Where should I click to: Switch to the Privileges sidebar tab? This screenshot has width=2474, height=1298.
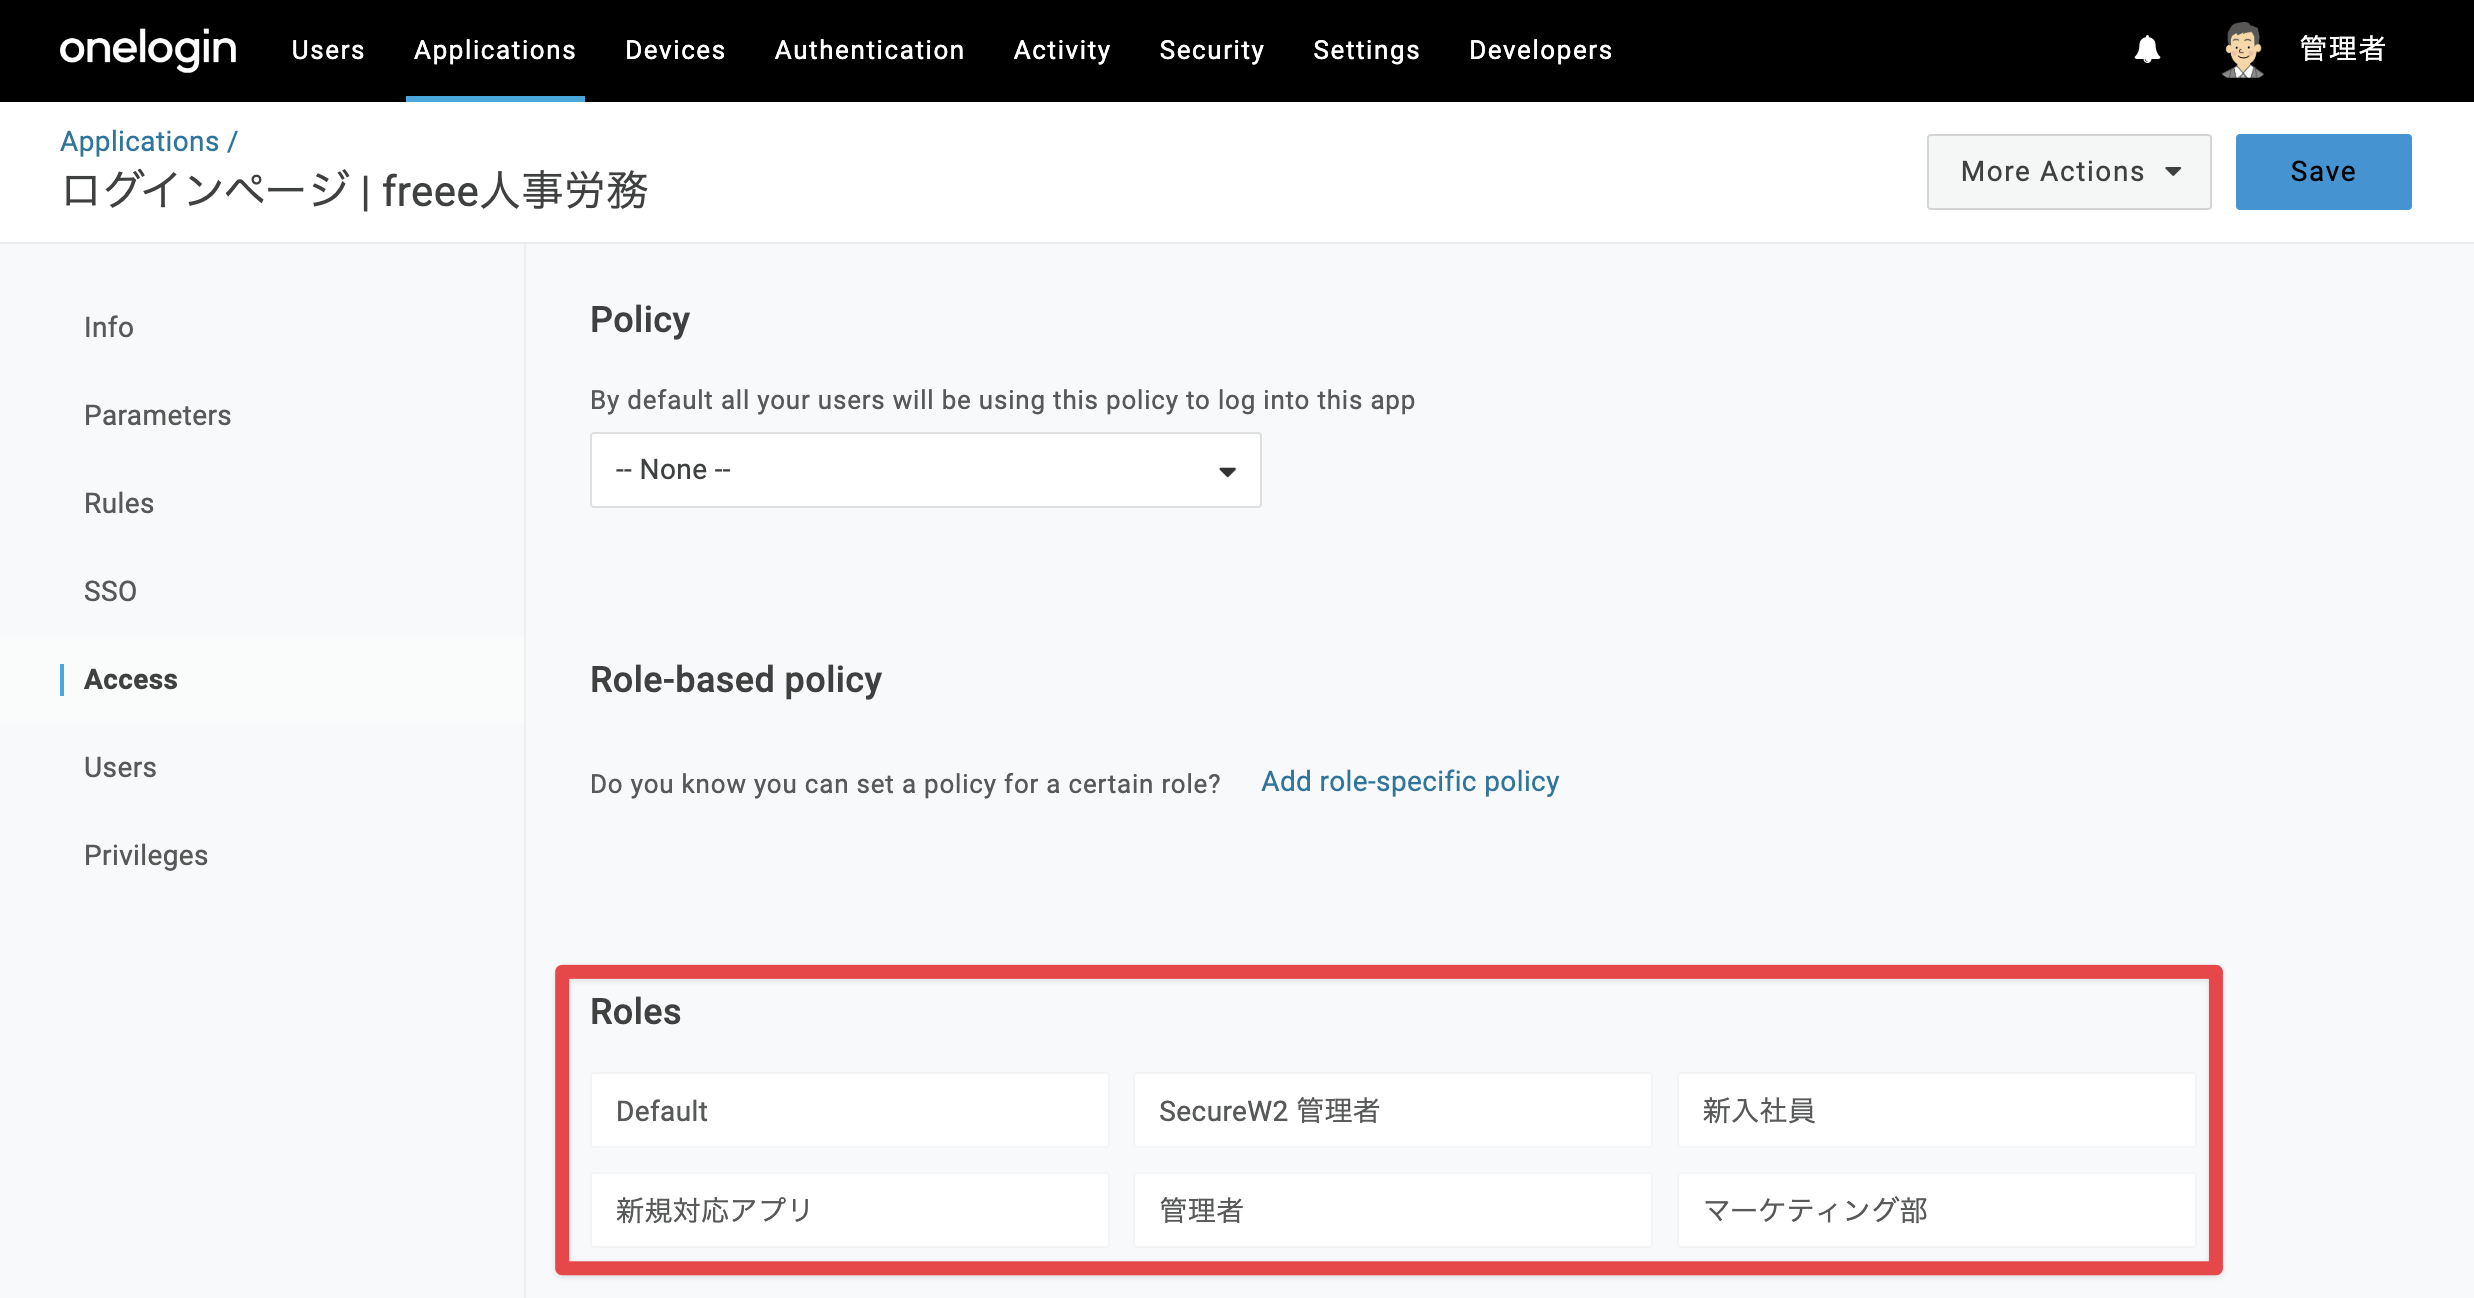click(146, 855)
